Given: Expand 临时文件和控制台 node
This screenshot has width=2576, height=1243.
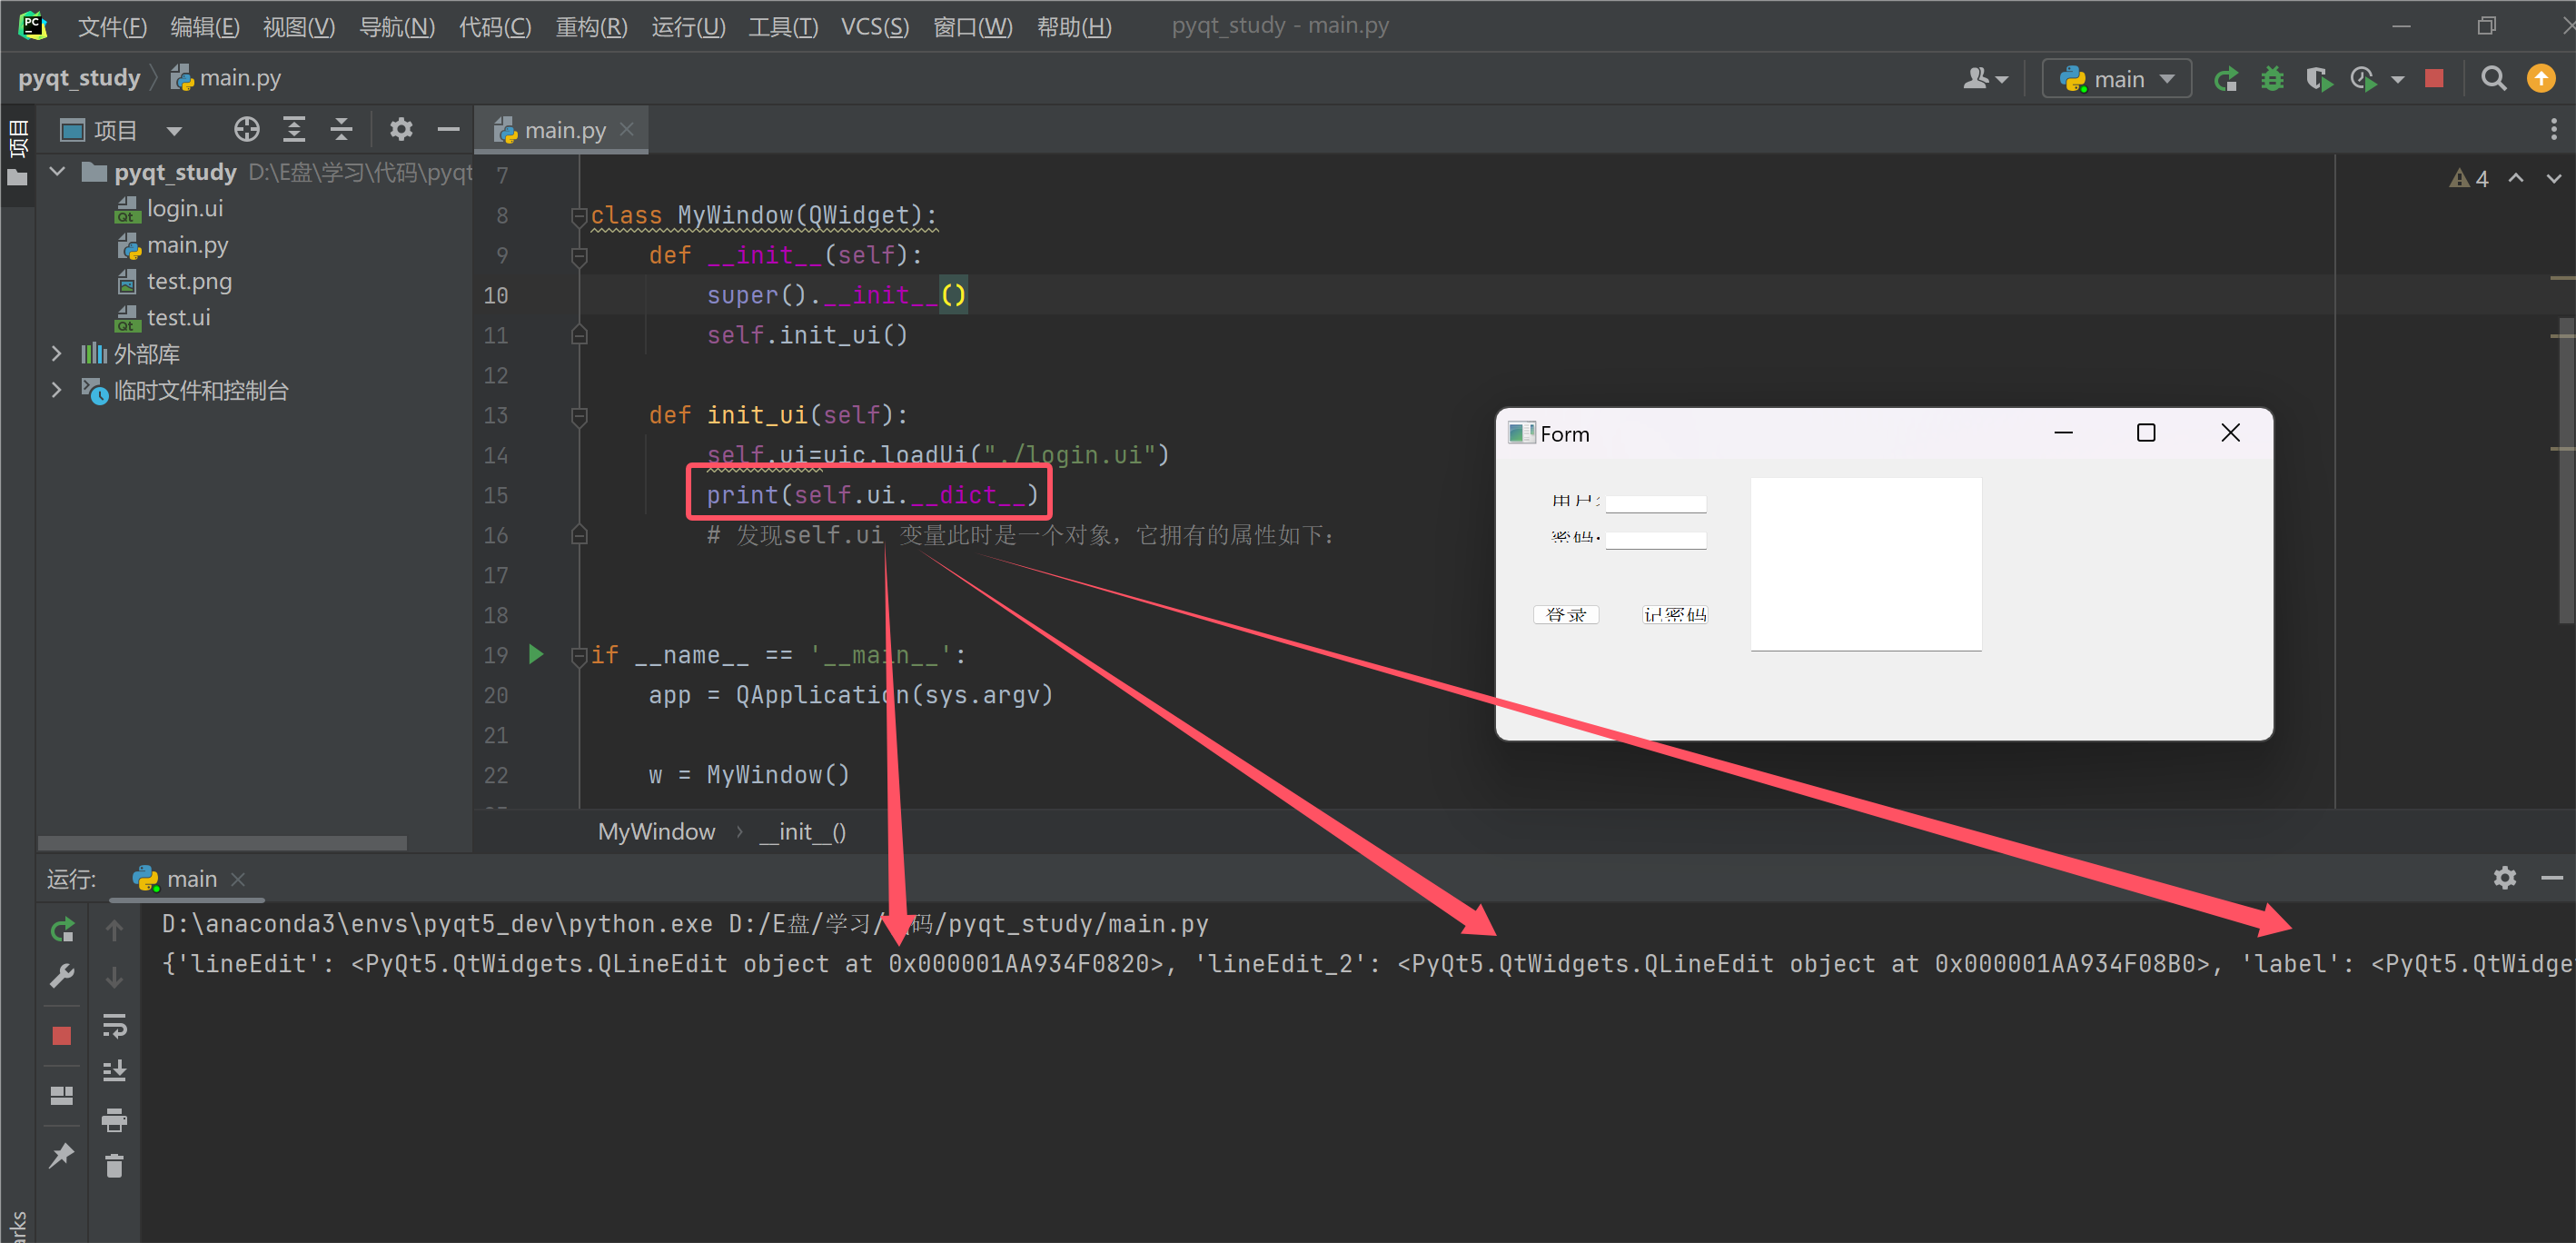Looking at the screenshot, I should (56, 390).
